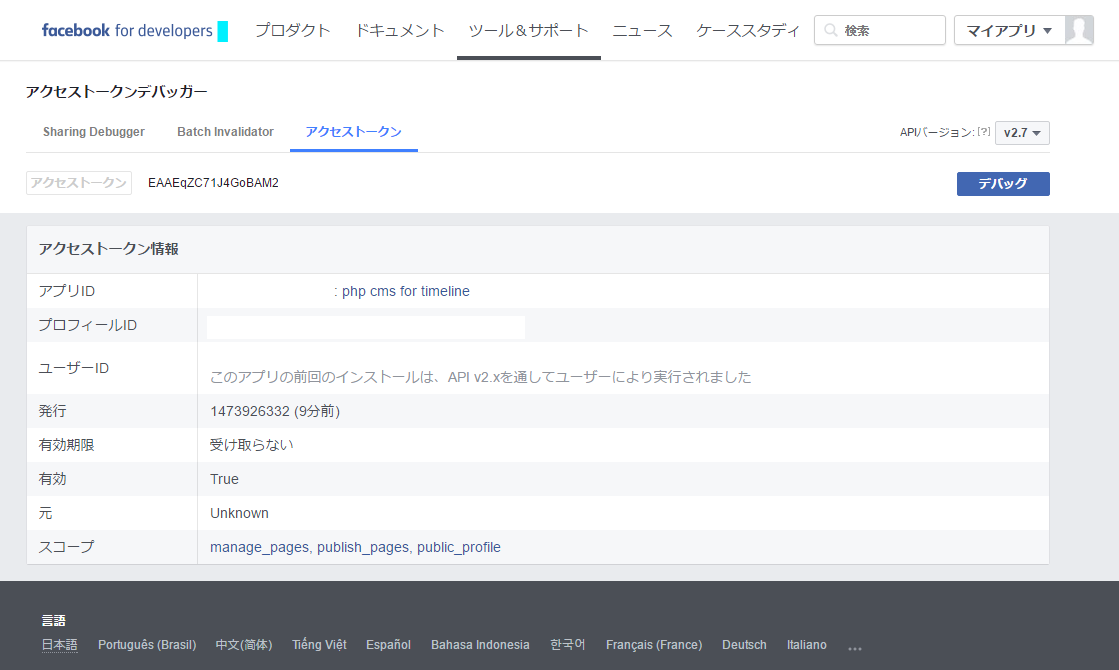Select 日本語 language
The image size is (1119, 670).
coord(59,645)
